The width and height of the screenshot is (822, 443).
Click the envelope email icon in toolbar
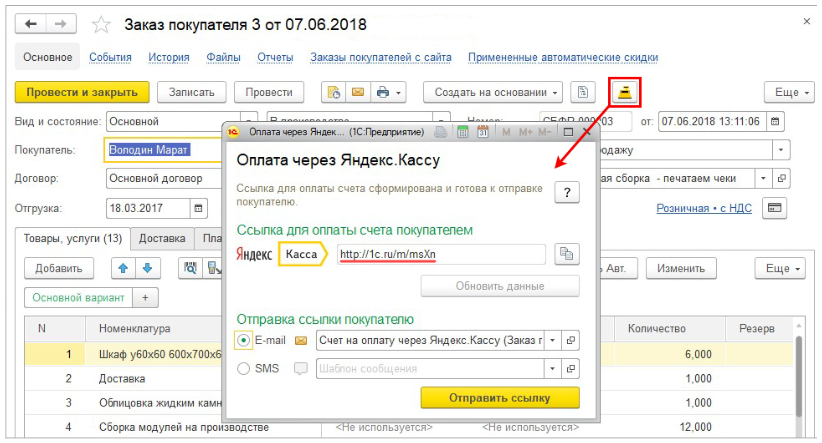358,93
